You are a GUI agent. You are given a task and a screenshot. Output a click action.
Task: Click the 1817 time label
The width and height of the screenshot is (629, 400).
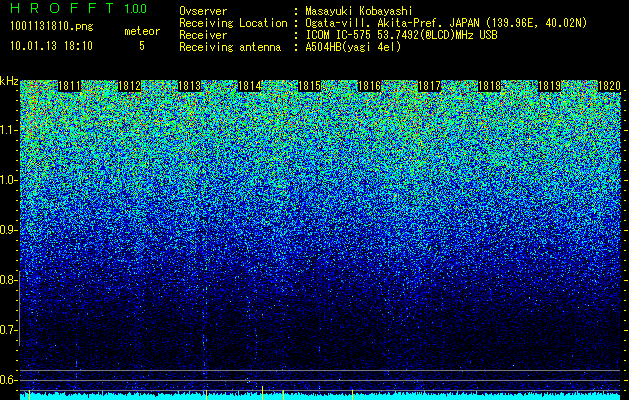(x=429, y=86)
